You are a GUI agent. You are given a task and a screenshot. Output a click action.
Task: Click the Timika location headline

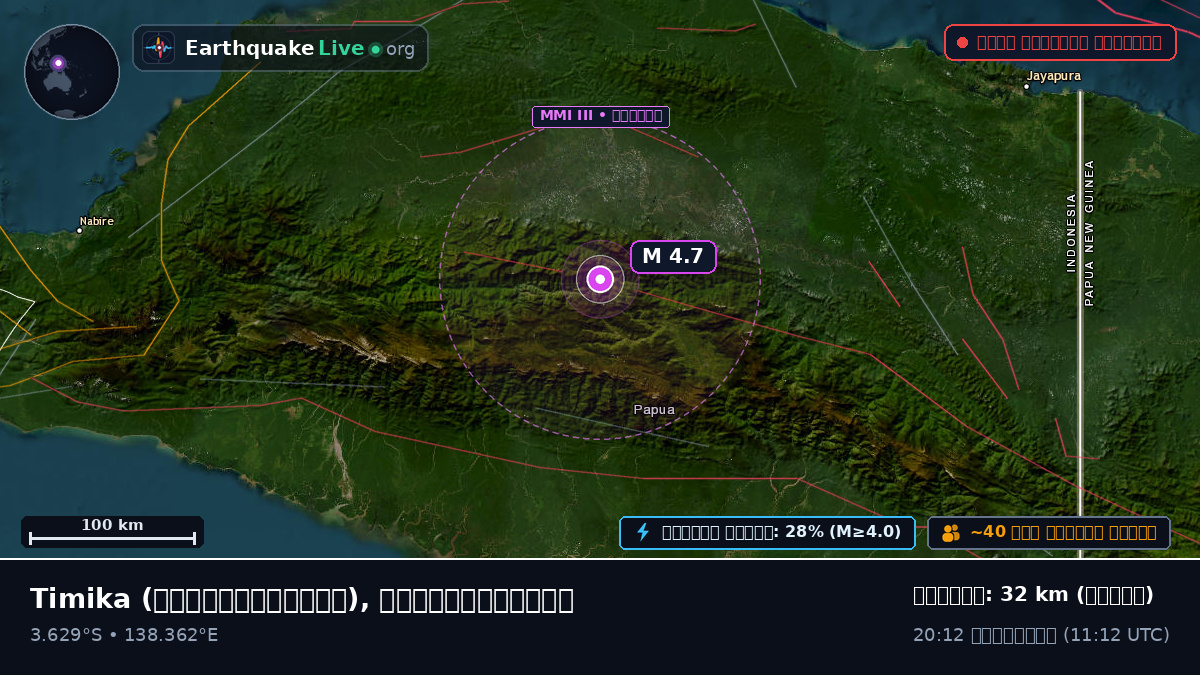(x=302, y=599)
